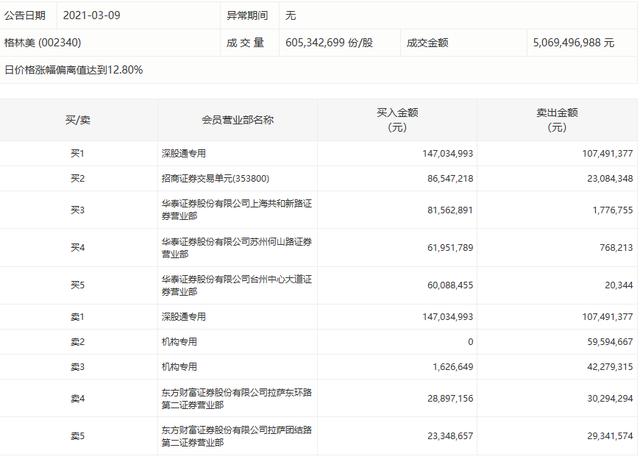Click 华泰证券台州中心大道证券营业部 name
Viewport: 640px width, 459px height.
click(237, 285)
